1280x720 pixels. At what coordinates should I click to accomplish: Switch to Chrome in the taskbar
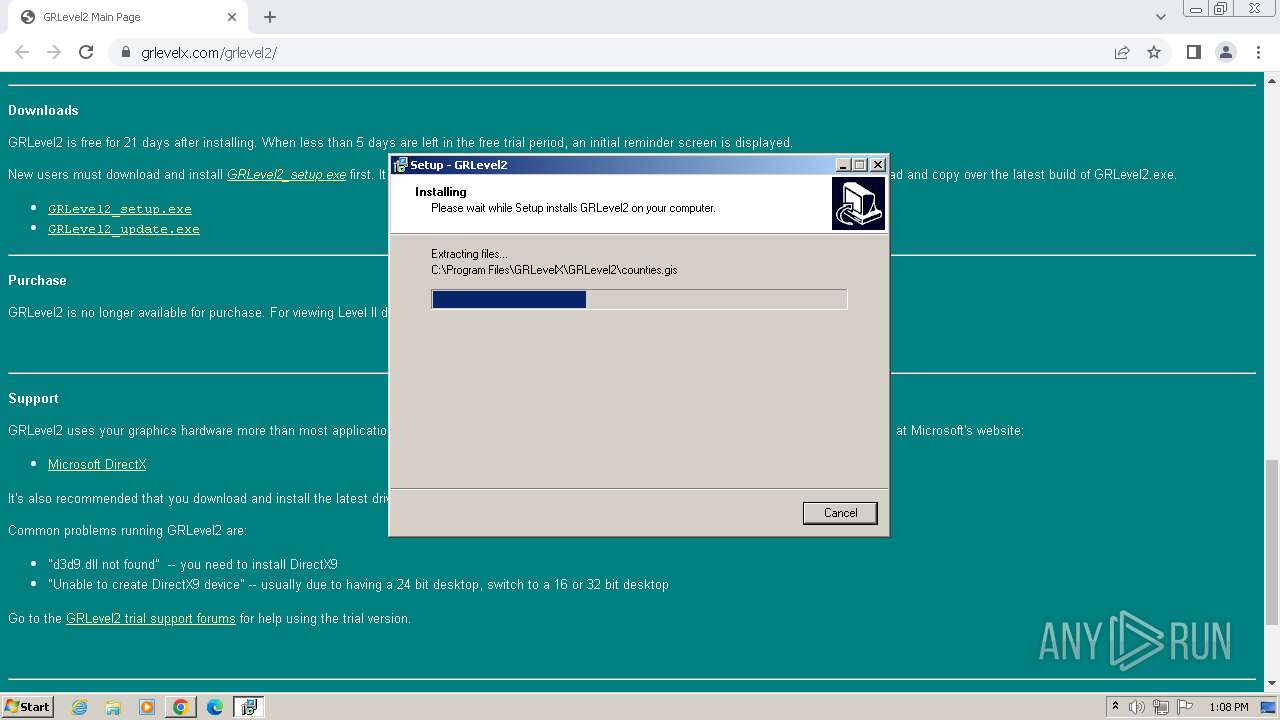[x=181, y=707]
